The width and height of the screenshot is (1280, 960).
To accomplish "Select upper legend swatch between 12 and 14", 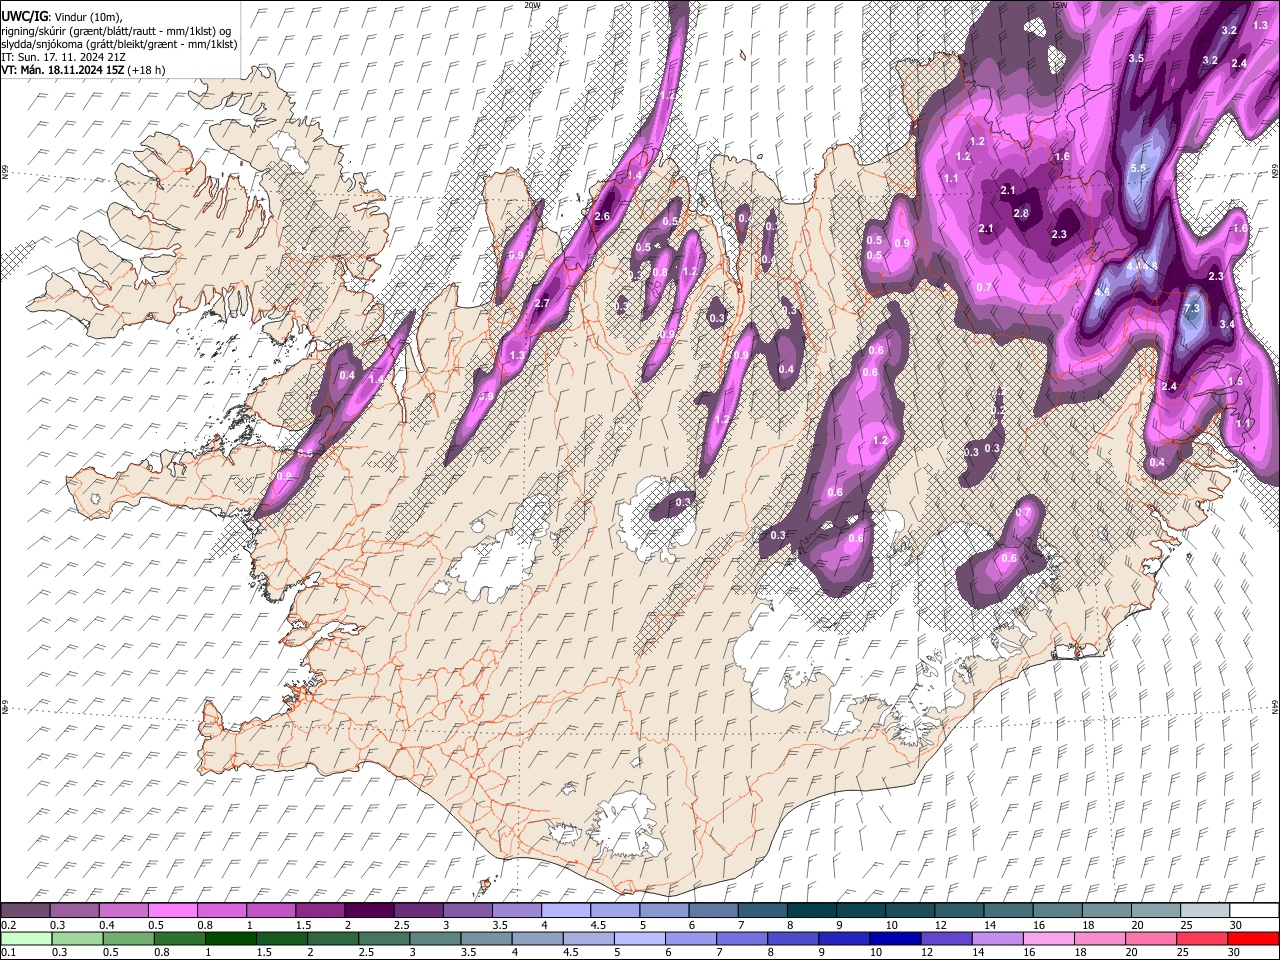I will (x=958, y=910).
